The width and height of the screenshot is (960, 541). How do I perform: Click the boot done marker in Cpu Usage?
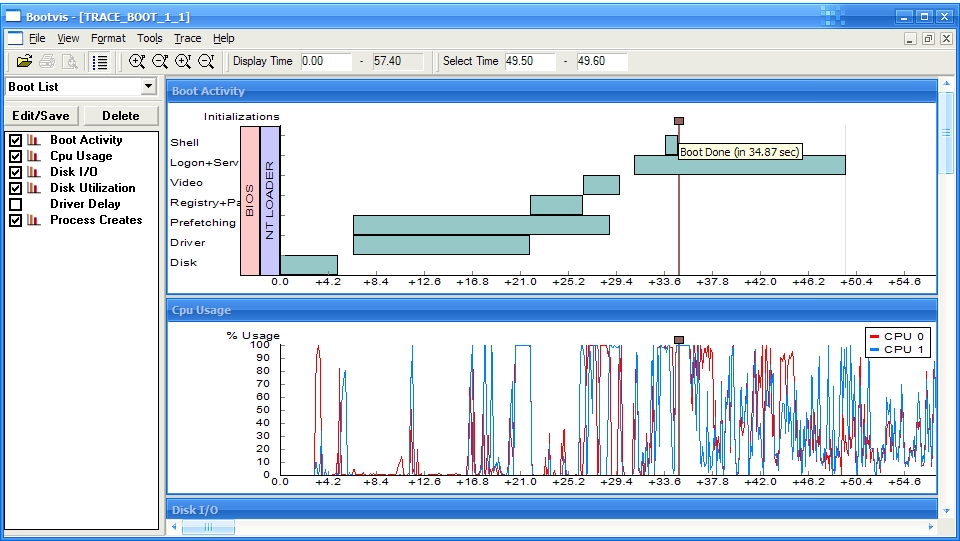pos(678,340)
